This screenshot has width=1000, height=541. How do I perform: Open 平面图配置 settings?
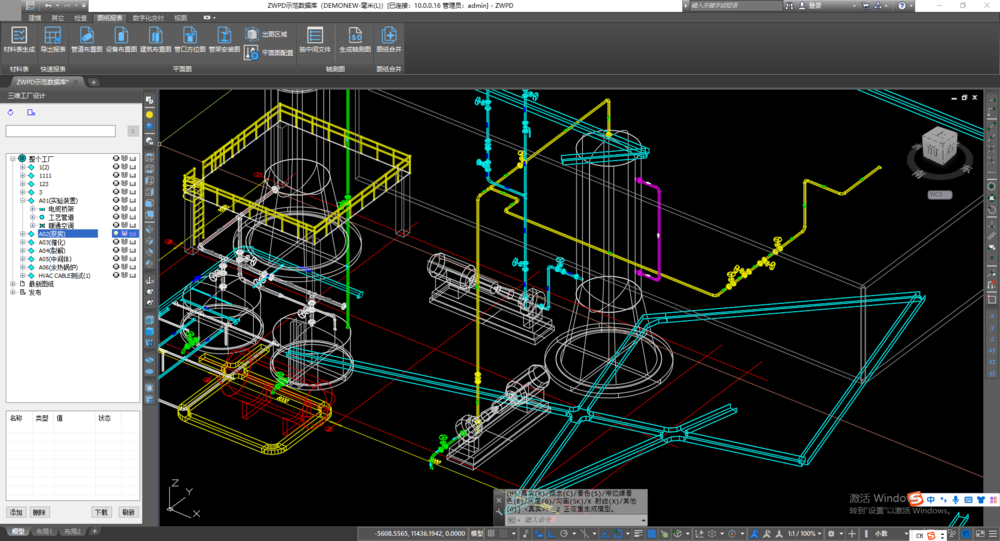[269, 53]
